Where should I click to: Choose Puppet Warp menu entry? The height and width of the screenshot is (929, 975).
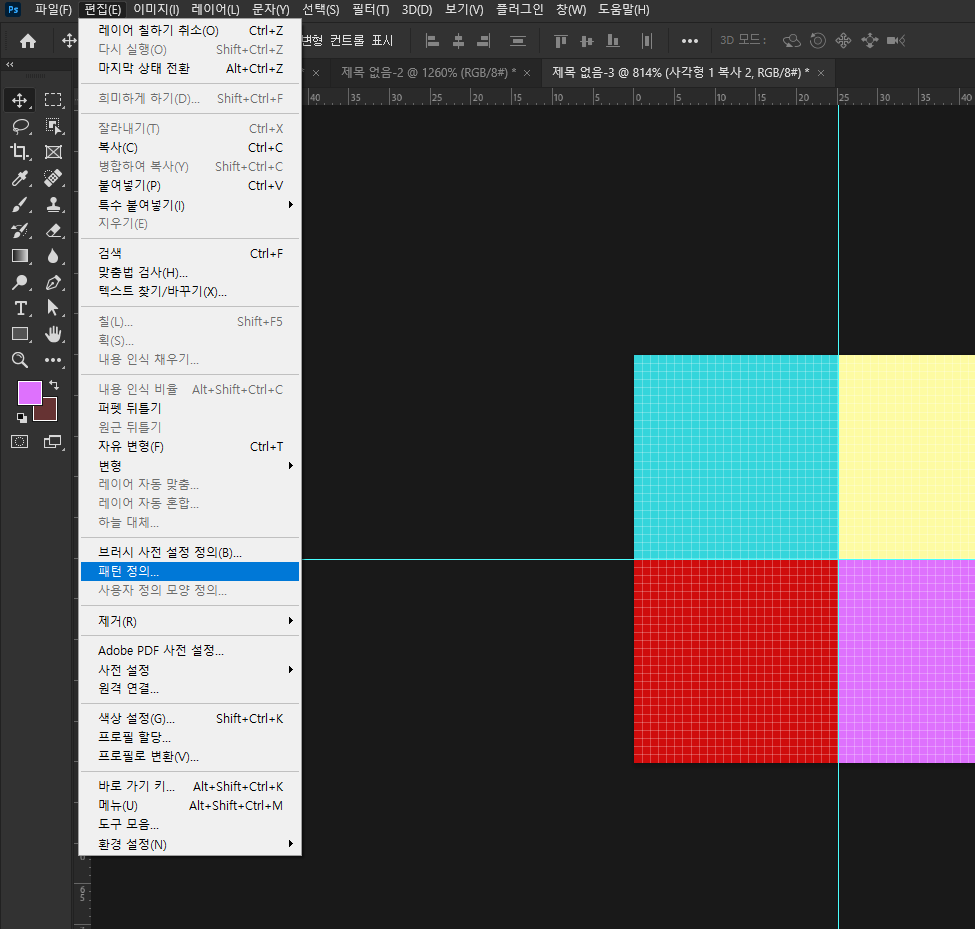tap(190, 409)
